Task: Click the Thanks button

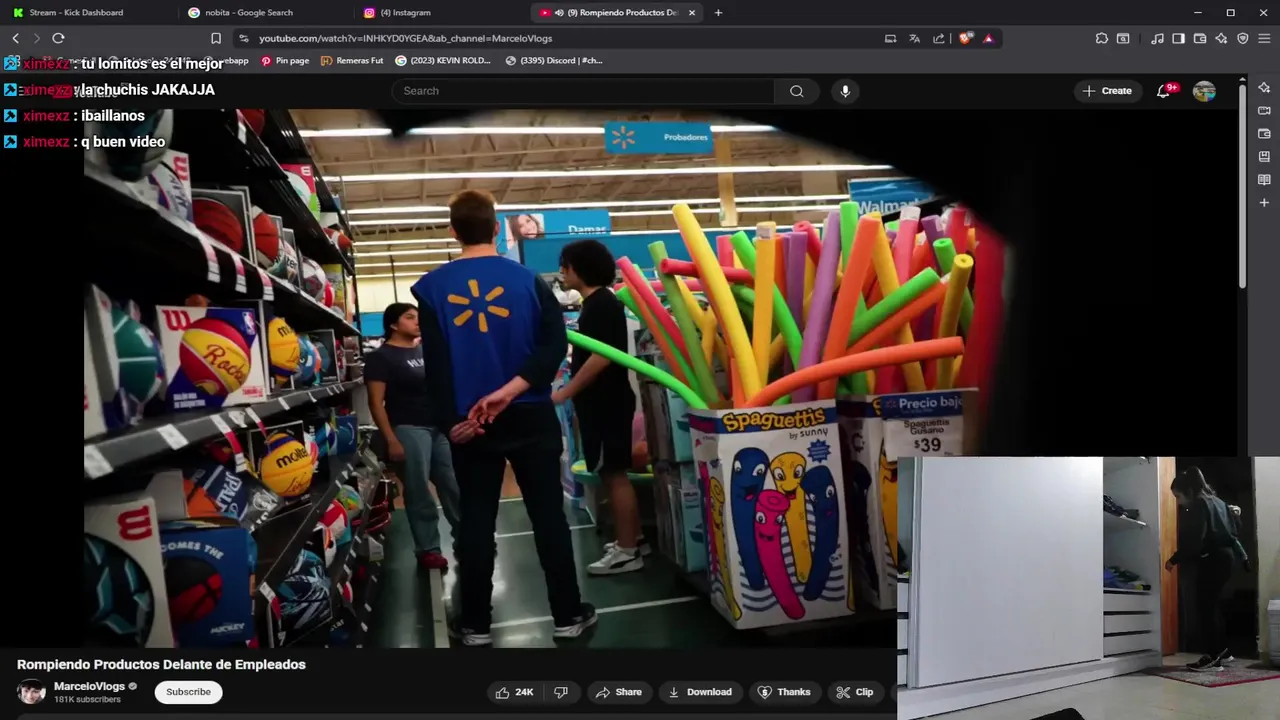Action: 784,692
